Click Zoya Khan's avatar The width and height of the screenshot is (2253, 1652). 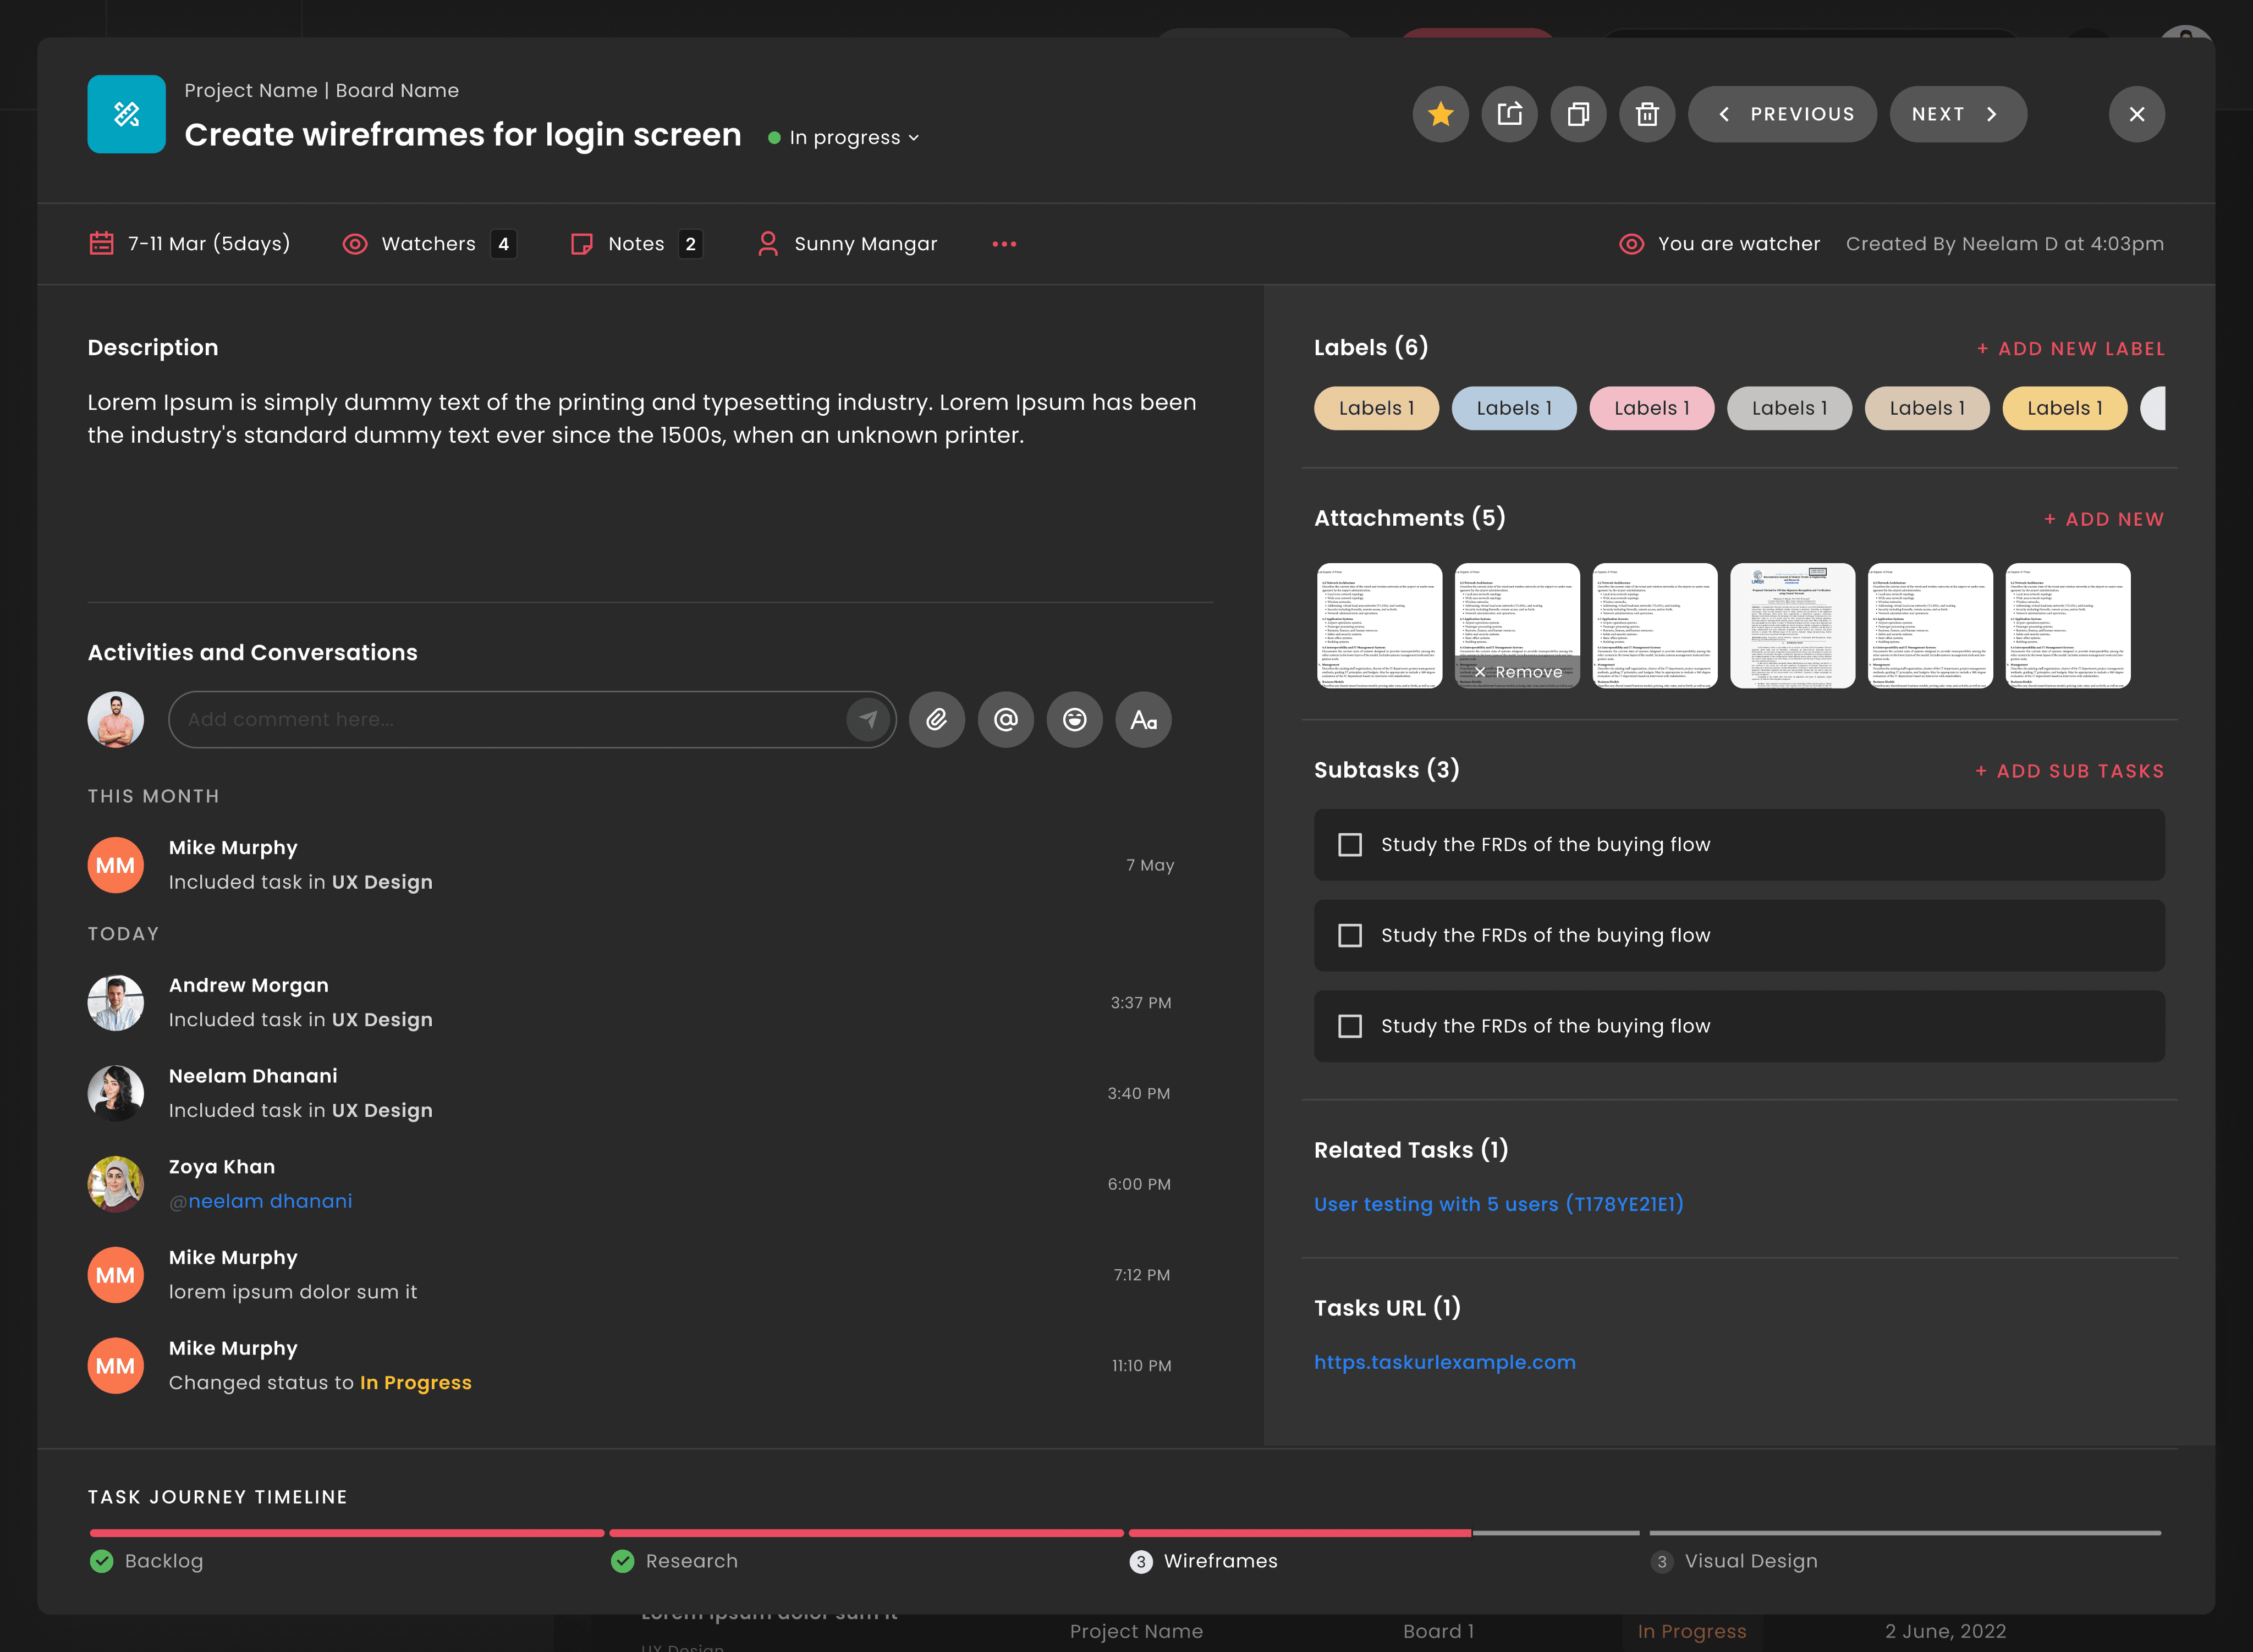[115, 1184]
